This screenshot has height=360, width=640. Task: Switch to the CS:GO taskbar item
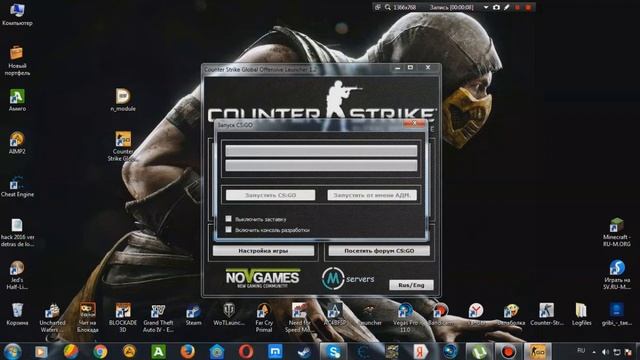[538, 351]
